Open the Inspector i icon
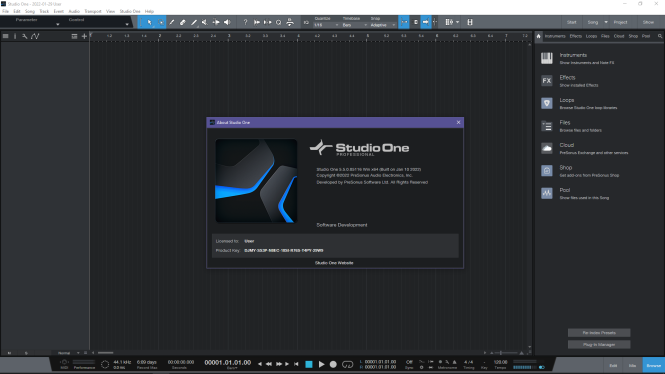Image resolution: width=665 pixels, height=374 pixels. 15,36
